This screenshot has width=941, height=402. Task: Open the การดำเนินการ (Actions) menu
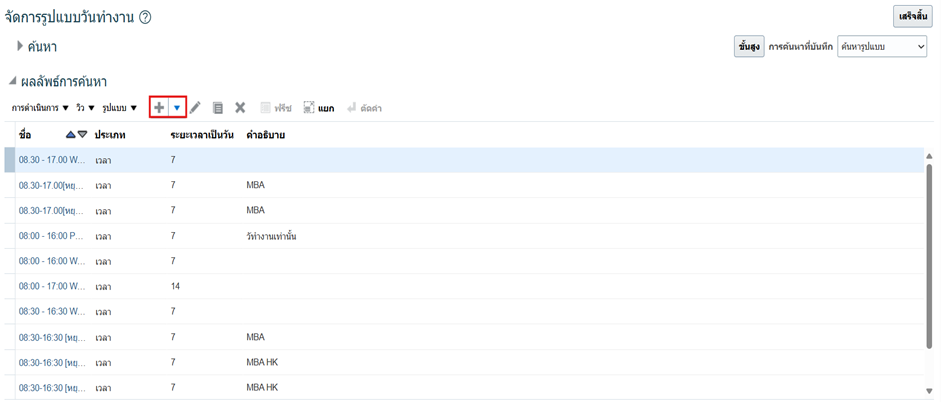(x=40, y=108)
